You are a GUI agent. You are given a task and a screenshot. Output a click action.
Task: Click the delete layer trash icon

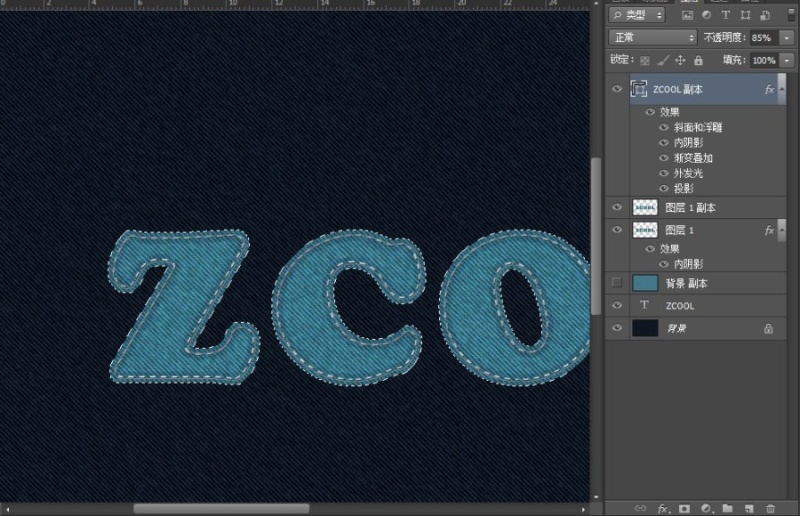(x=771, y=508)
